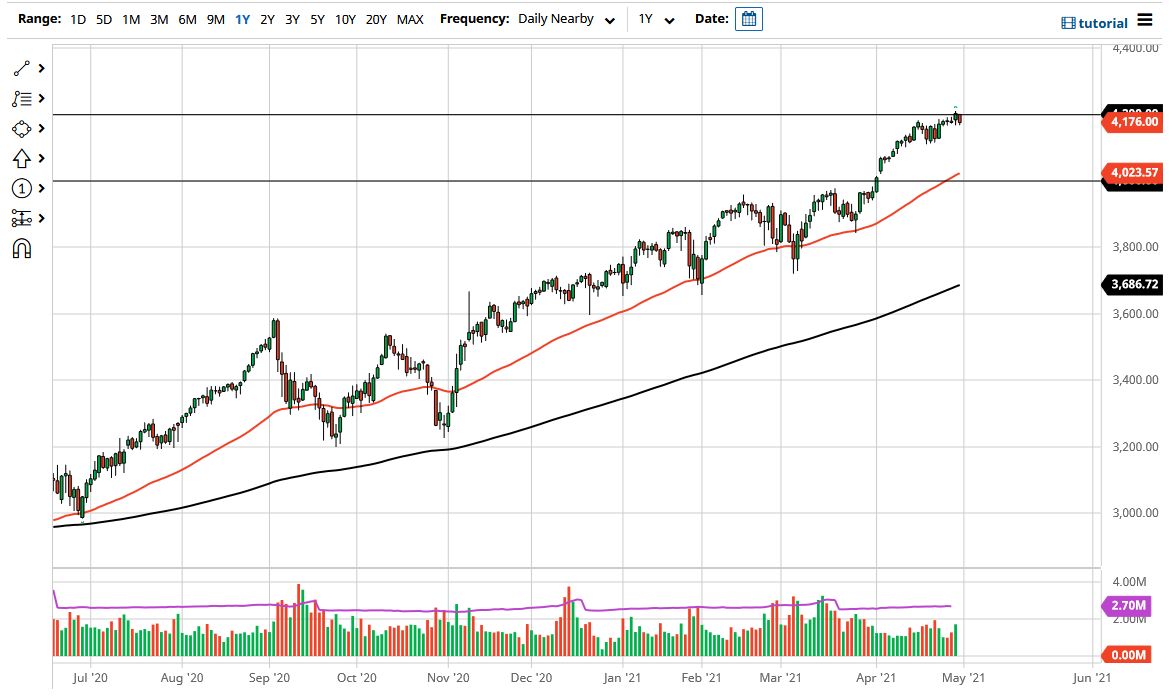Select the trendline drawing tool
The image size is (1173, 699).
coord(22,68)
